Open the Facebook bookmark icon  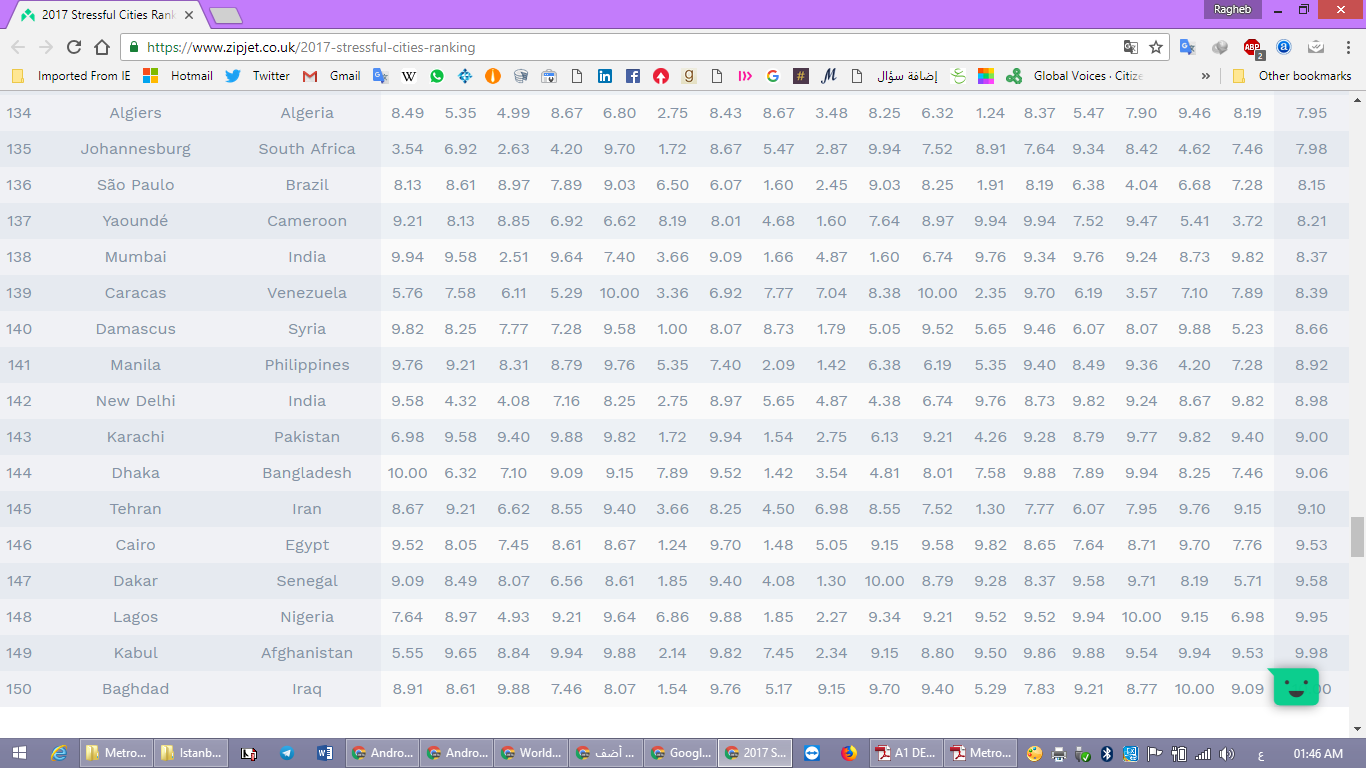(x=633, y=76)
